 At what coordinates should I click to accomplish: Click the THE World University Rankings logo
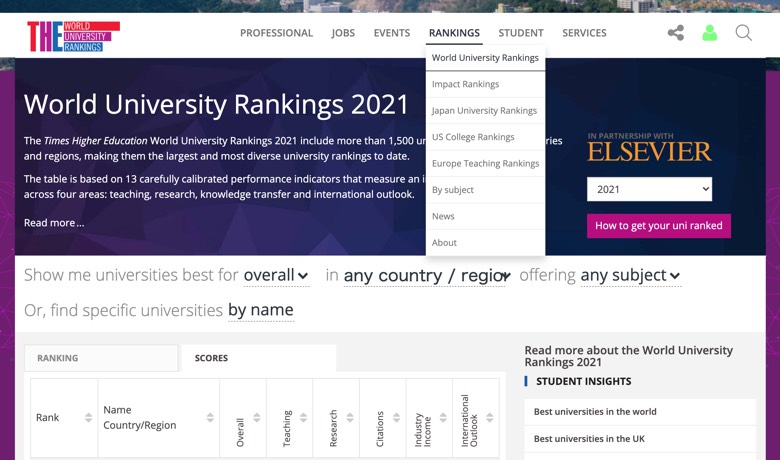tap(73, 36)
